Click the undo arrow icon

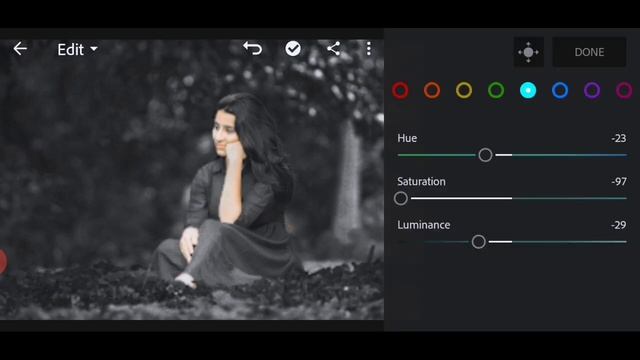253,49
